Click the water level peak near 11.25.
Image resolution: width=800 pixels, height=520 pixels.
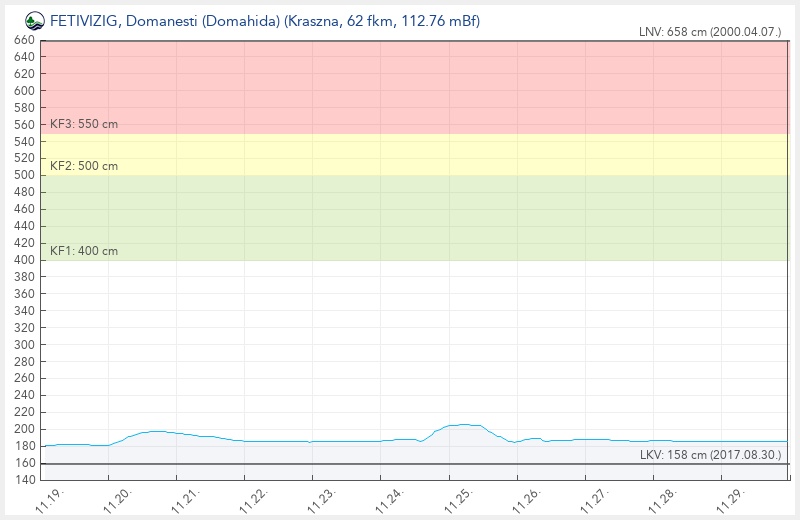[x=461, y=424]
